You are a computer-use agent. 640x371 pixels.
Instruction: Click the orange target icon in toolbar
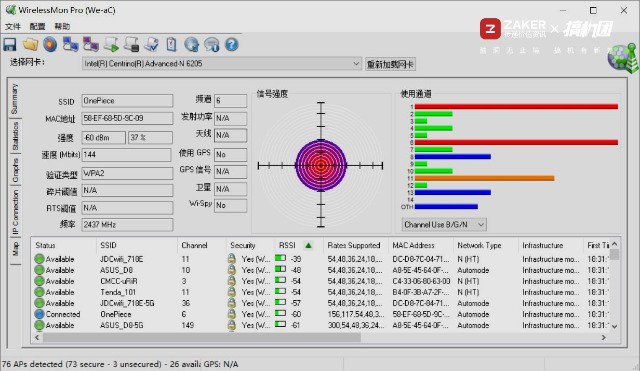pos(50,44)
